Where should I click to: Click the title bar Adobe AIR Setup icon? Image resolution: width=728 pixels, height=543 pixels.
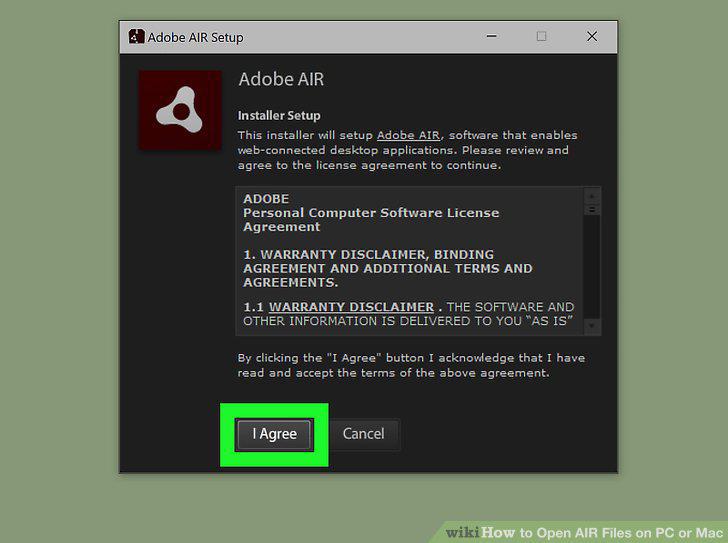(136, 37)
